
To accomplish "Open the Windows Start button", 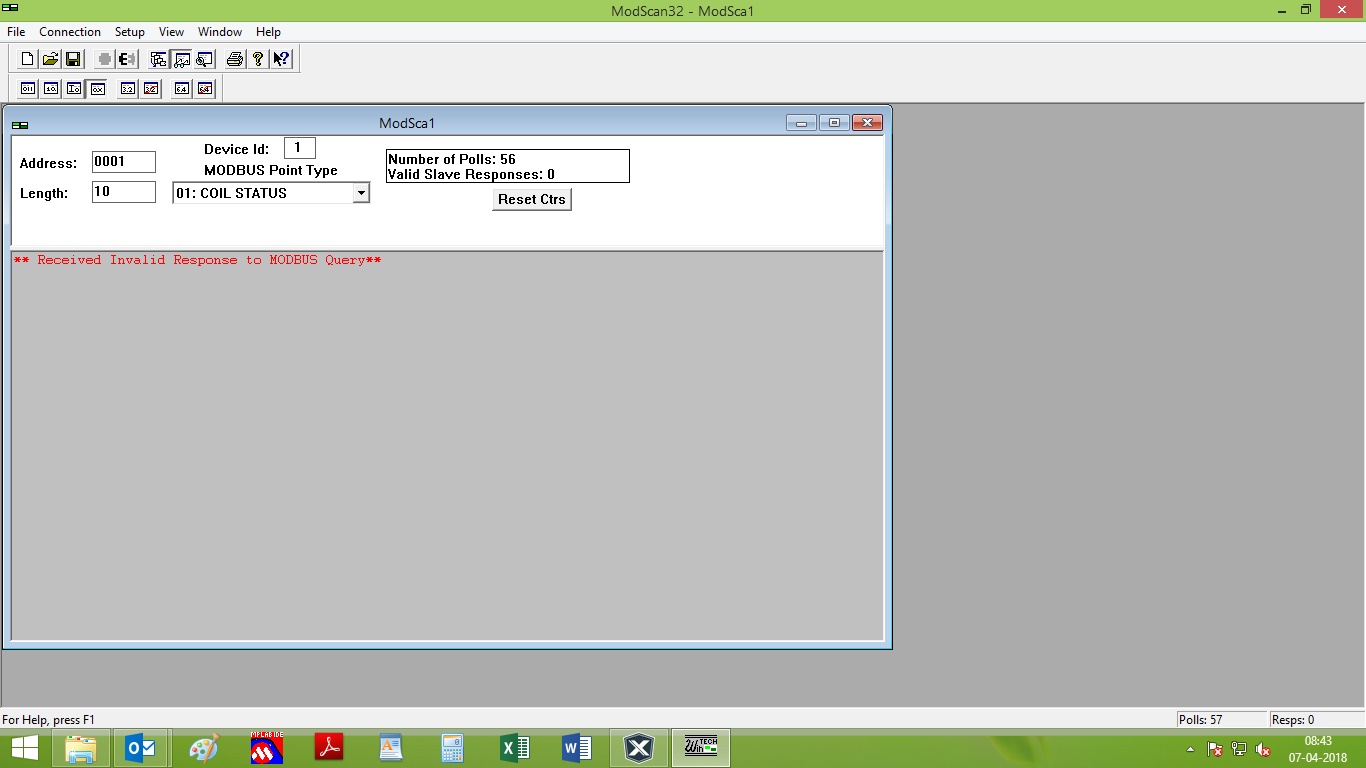I will (25, 748).
